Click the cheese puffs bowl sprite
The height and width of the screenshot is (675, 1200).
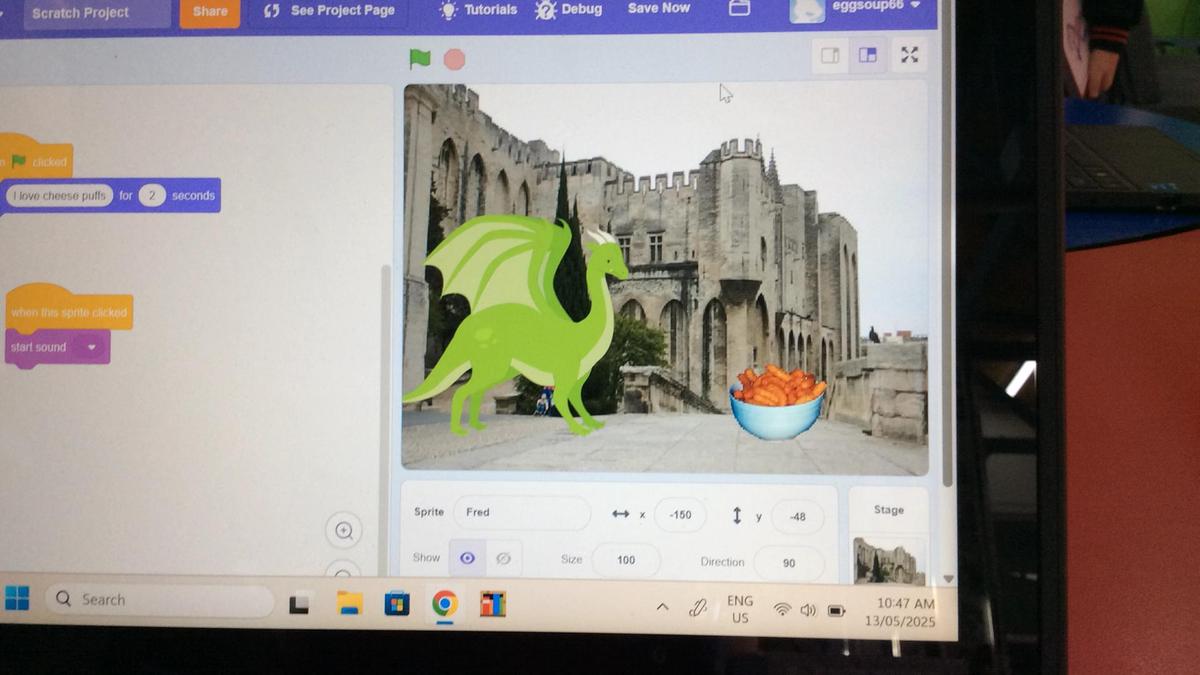click(x=777, y=402)
